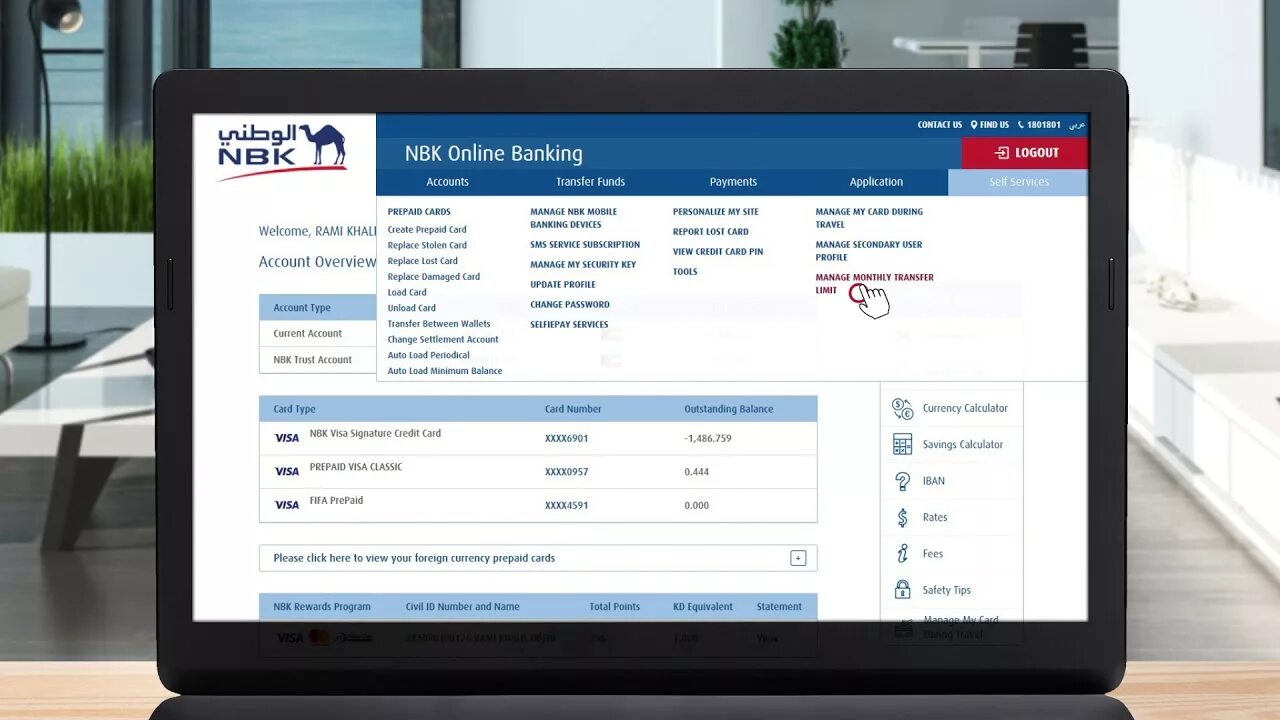Click outstanding balance -1,486.759
Image resolution: width=1280 pixels, height=720 pixels.
(708, 439)
